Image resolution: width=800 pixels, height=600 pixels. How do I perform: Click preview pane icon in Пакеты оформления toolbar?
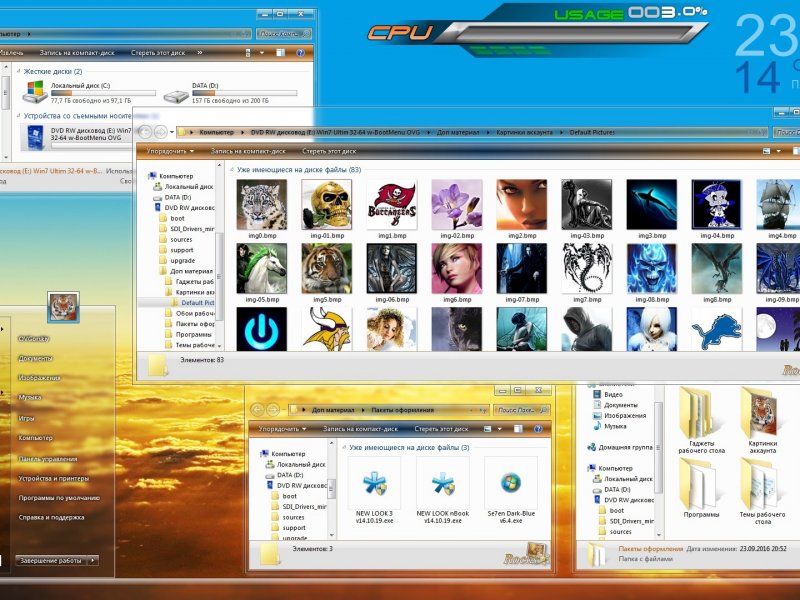pos(518,429)
